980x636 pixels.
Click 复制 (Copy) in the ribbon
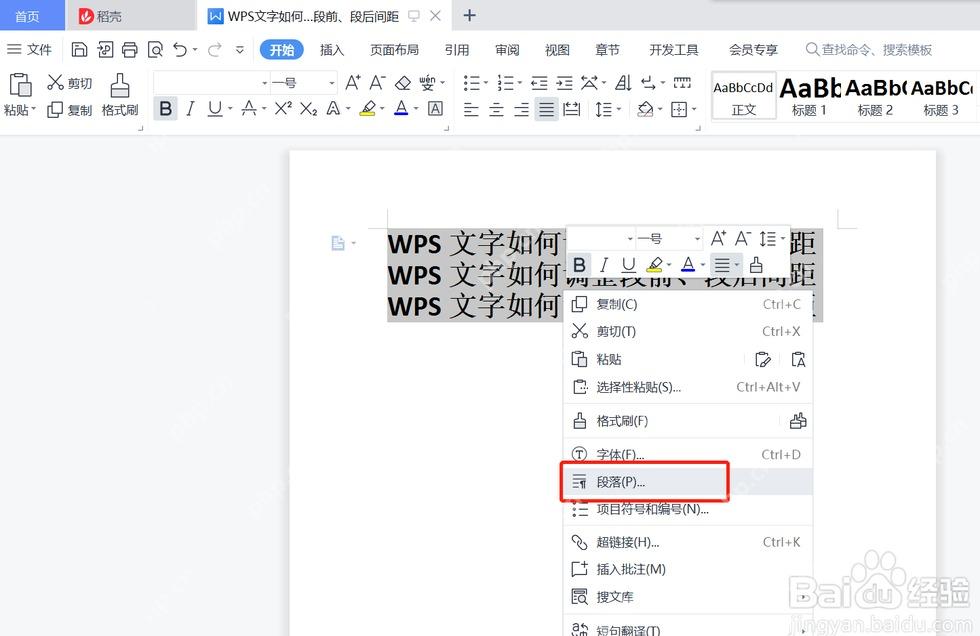[x=69, y=110]
